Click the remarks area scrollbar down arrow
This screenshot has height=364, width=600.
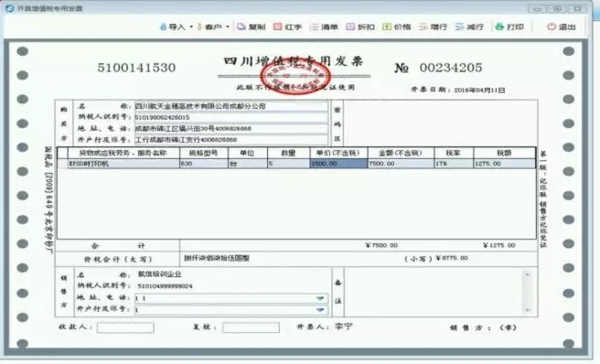[527, 310]
